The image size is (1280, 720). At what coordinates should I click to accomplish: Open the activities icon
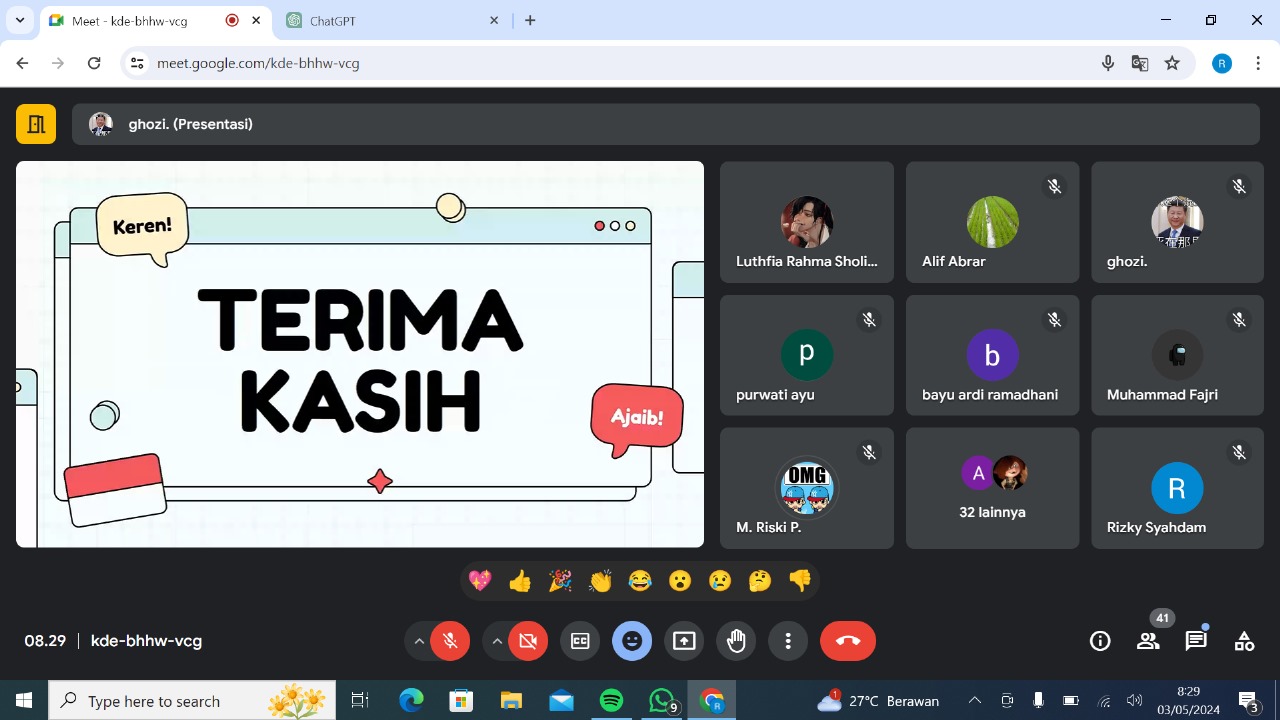(x=1244, y=641)
